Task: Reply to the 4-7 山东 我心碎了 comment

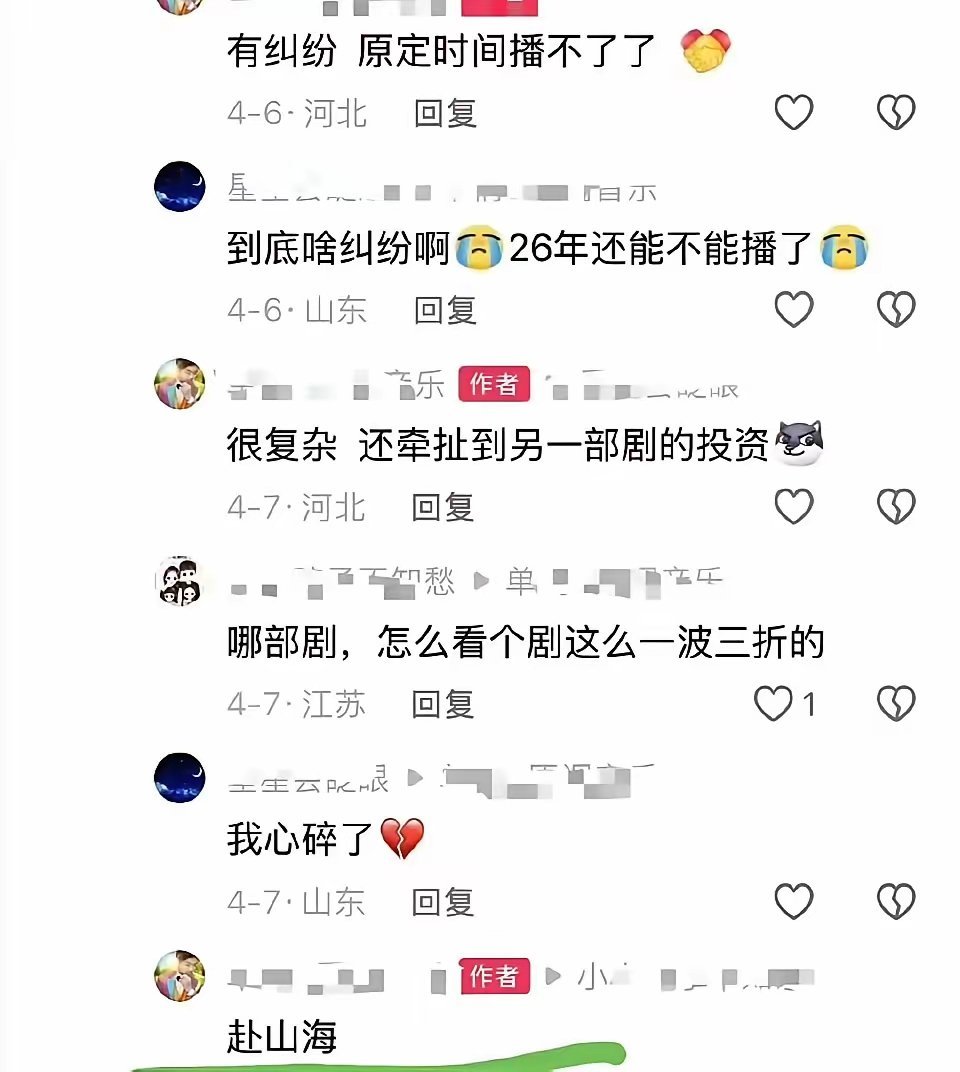Action: [442, 902]
